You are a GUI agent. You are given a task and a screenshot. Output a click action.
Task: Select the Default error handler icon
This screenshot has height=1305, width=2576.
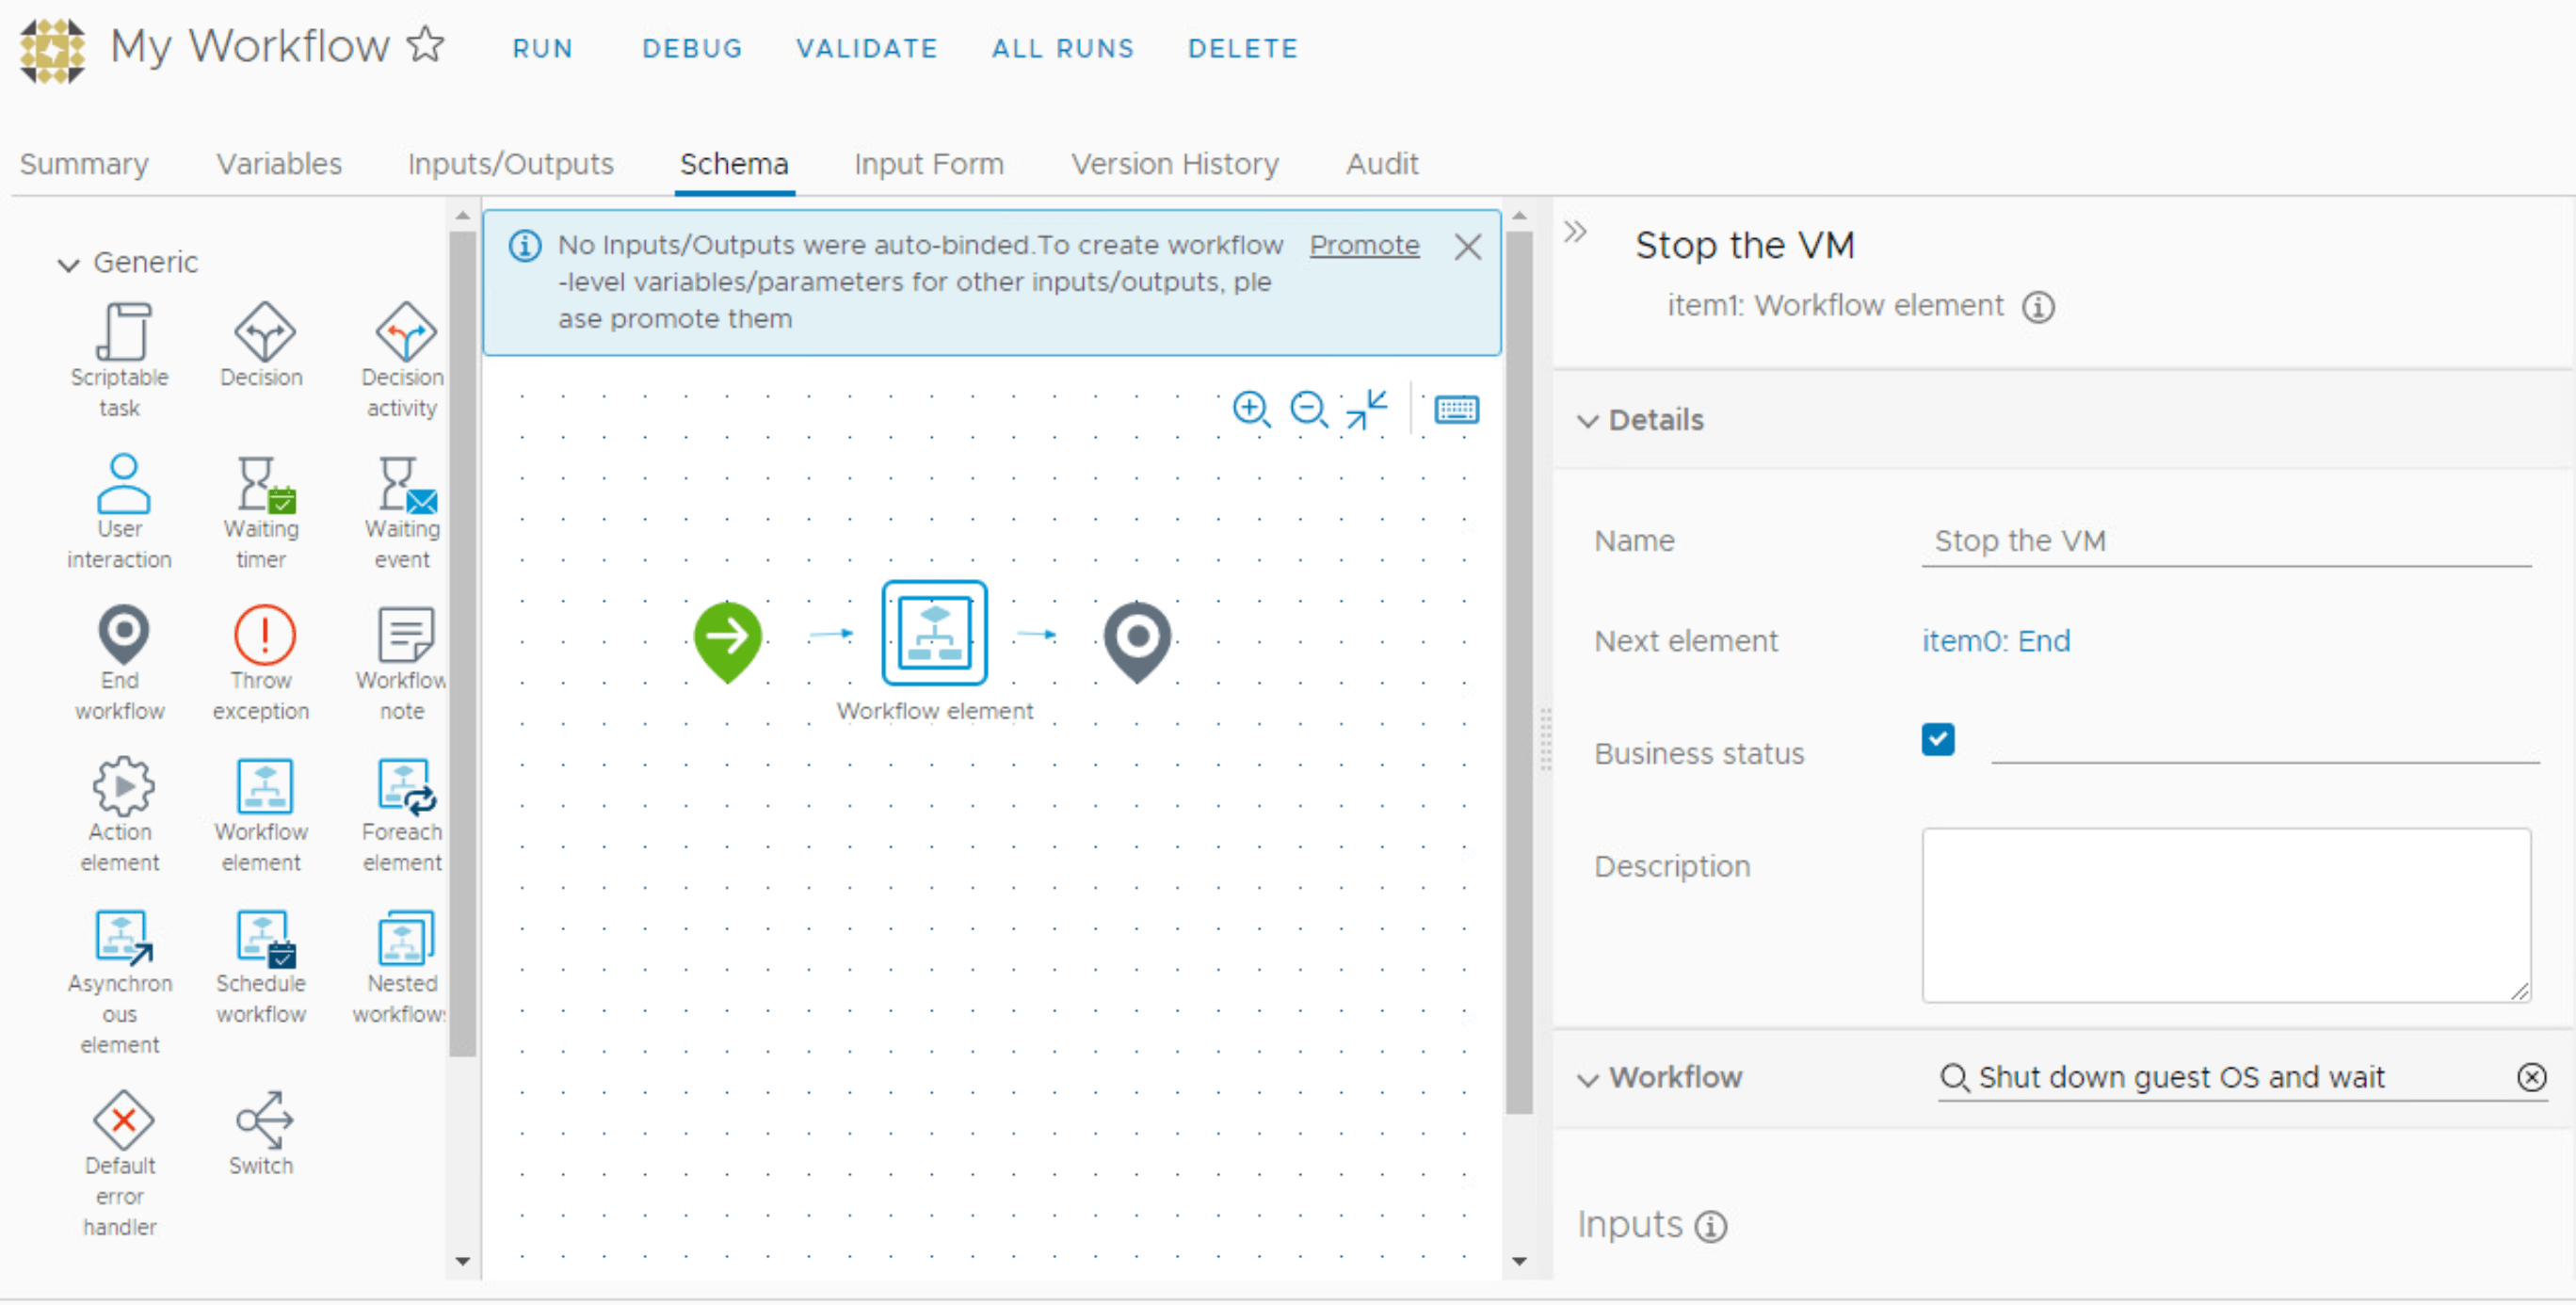tap(122, 1120)
